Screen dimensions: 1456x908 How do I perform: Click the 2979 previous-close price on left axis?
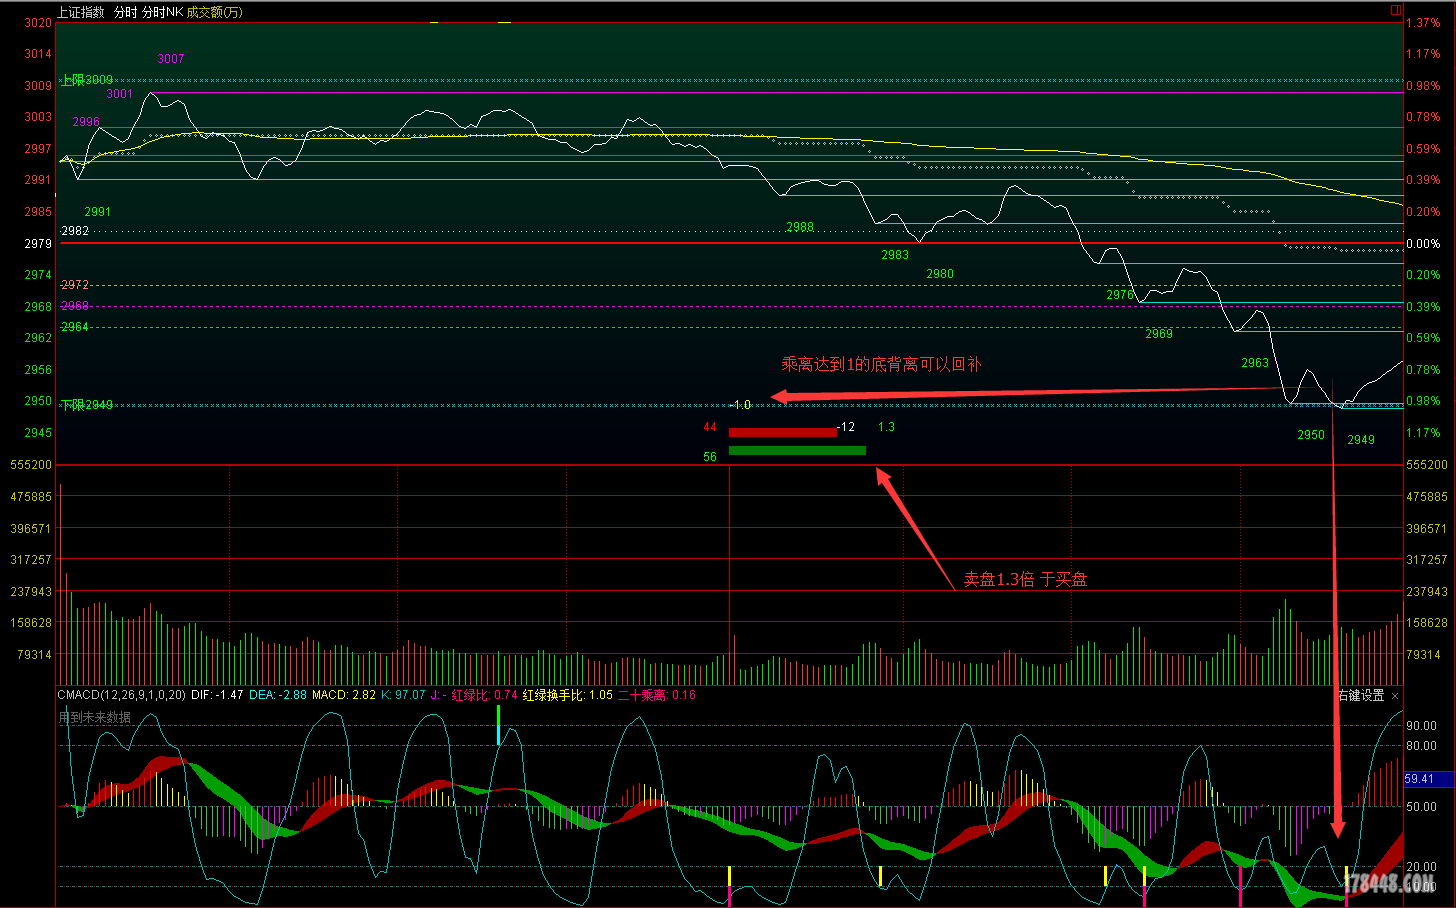pos(38,244)
